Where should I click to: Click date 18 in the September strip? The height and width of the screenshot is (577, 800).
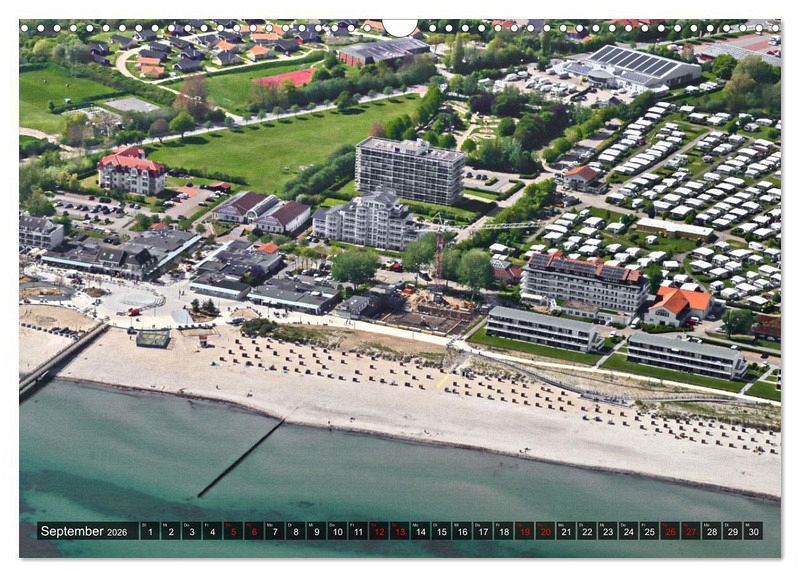click(x=504, y=531)
